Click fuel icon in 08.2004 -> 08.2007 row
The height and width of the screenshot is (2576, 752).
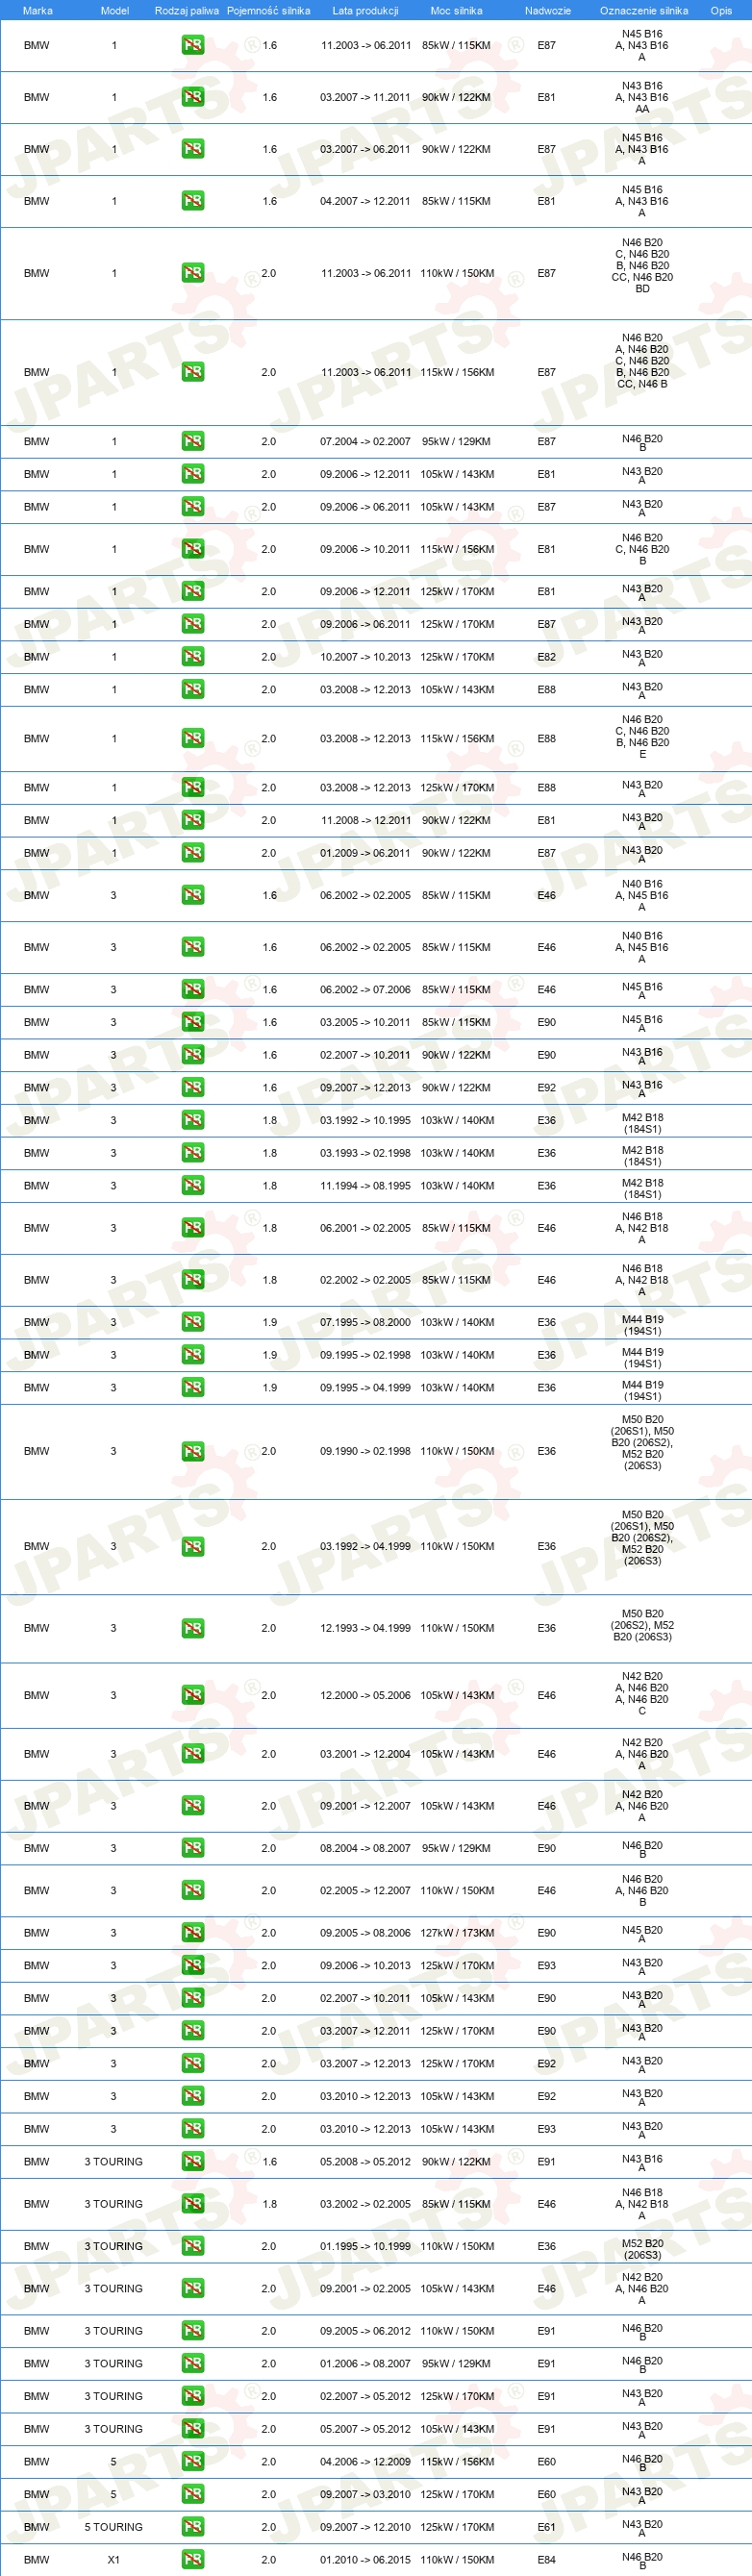(x=193, y=1848)
